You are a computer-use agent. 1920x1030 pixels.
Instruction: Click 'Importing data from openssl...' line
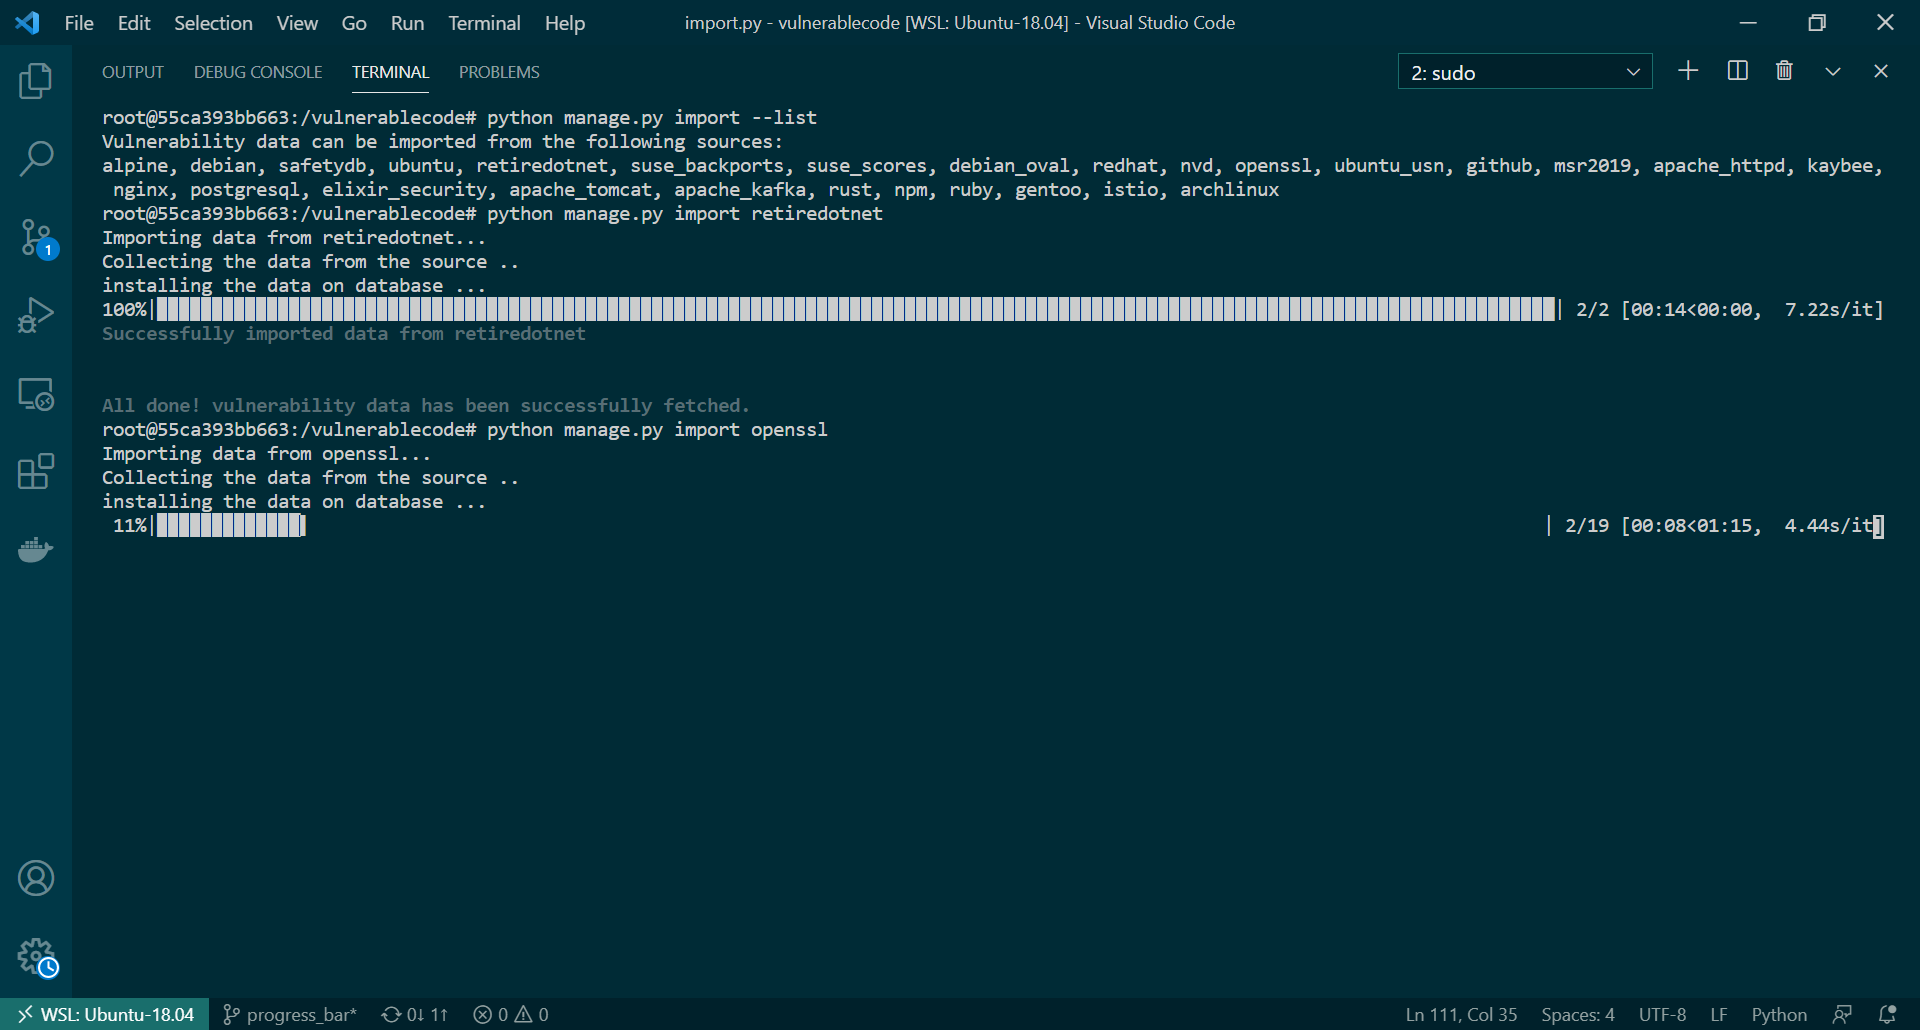coord(267,454)
